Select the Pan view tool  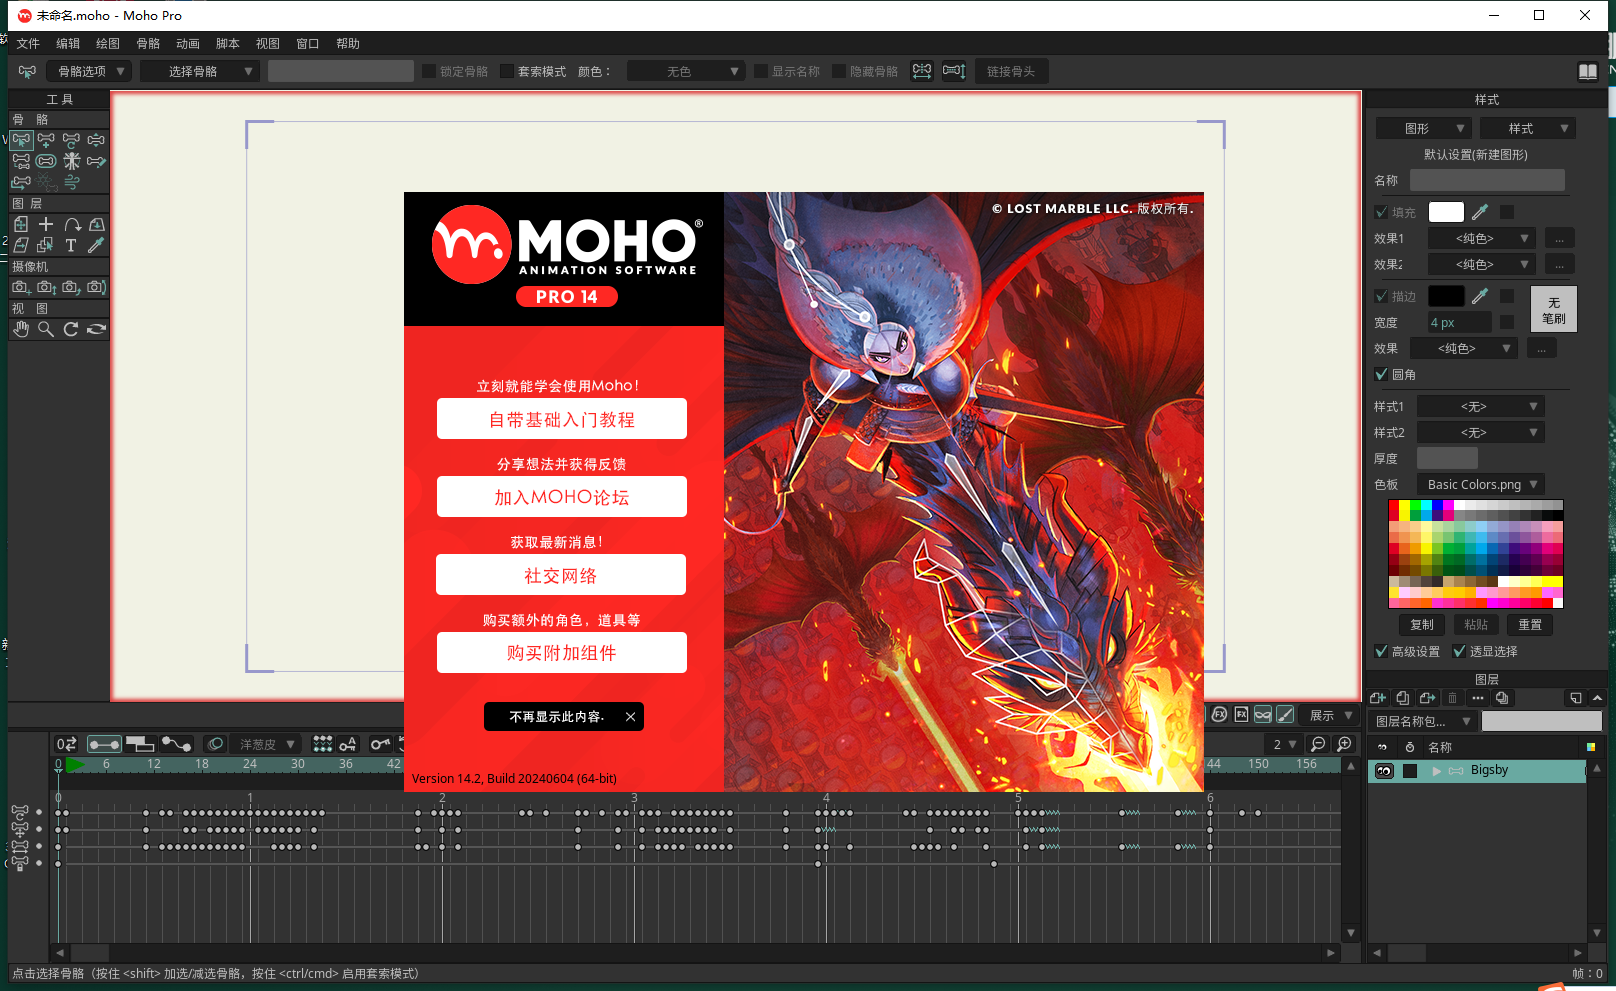pyautogui.click(x=21, y=328)
